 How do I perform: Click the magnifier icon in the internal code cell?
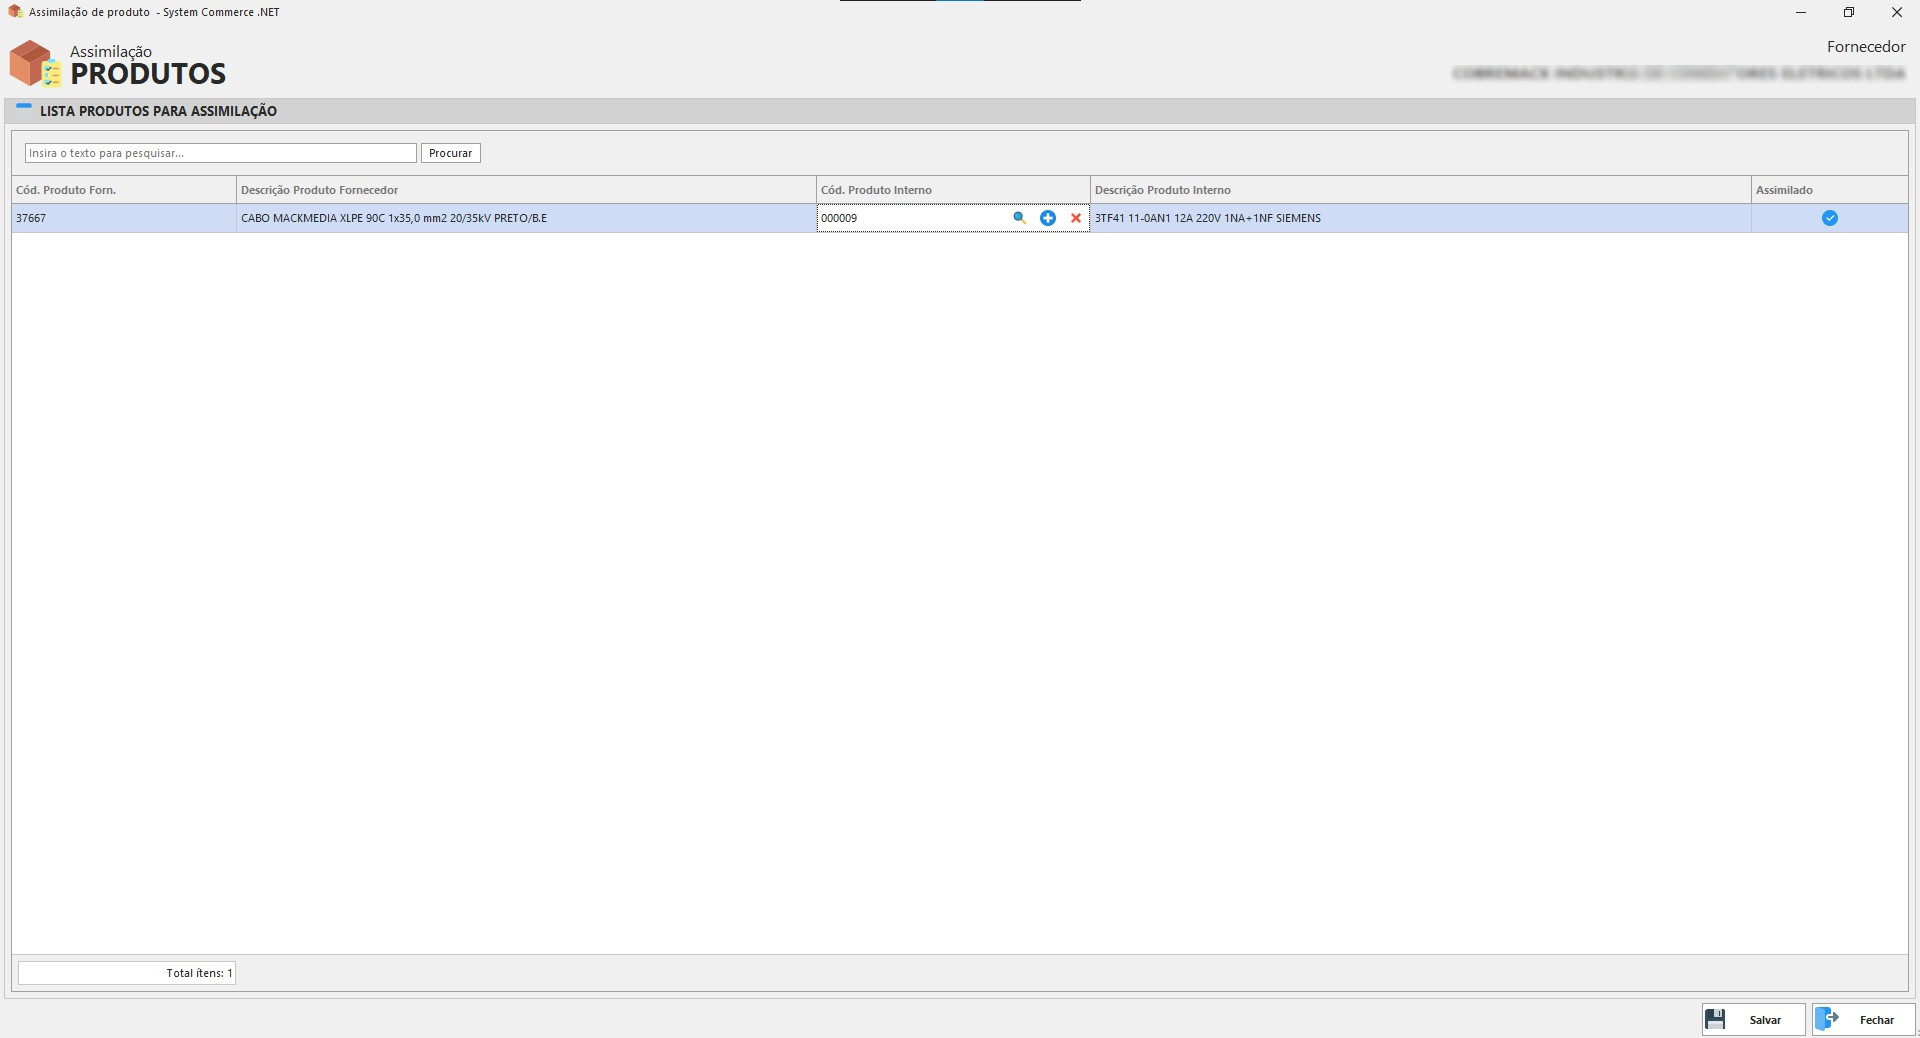pyautogui.click(x=1019, y=218)
